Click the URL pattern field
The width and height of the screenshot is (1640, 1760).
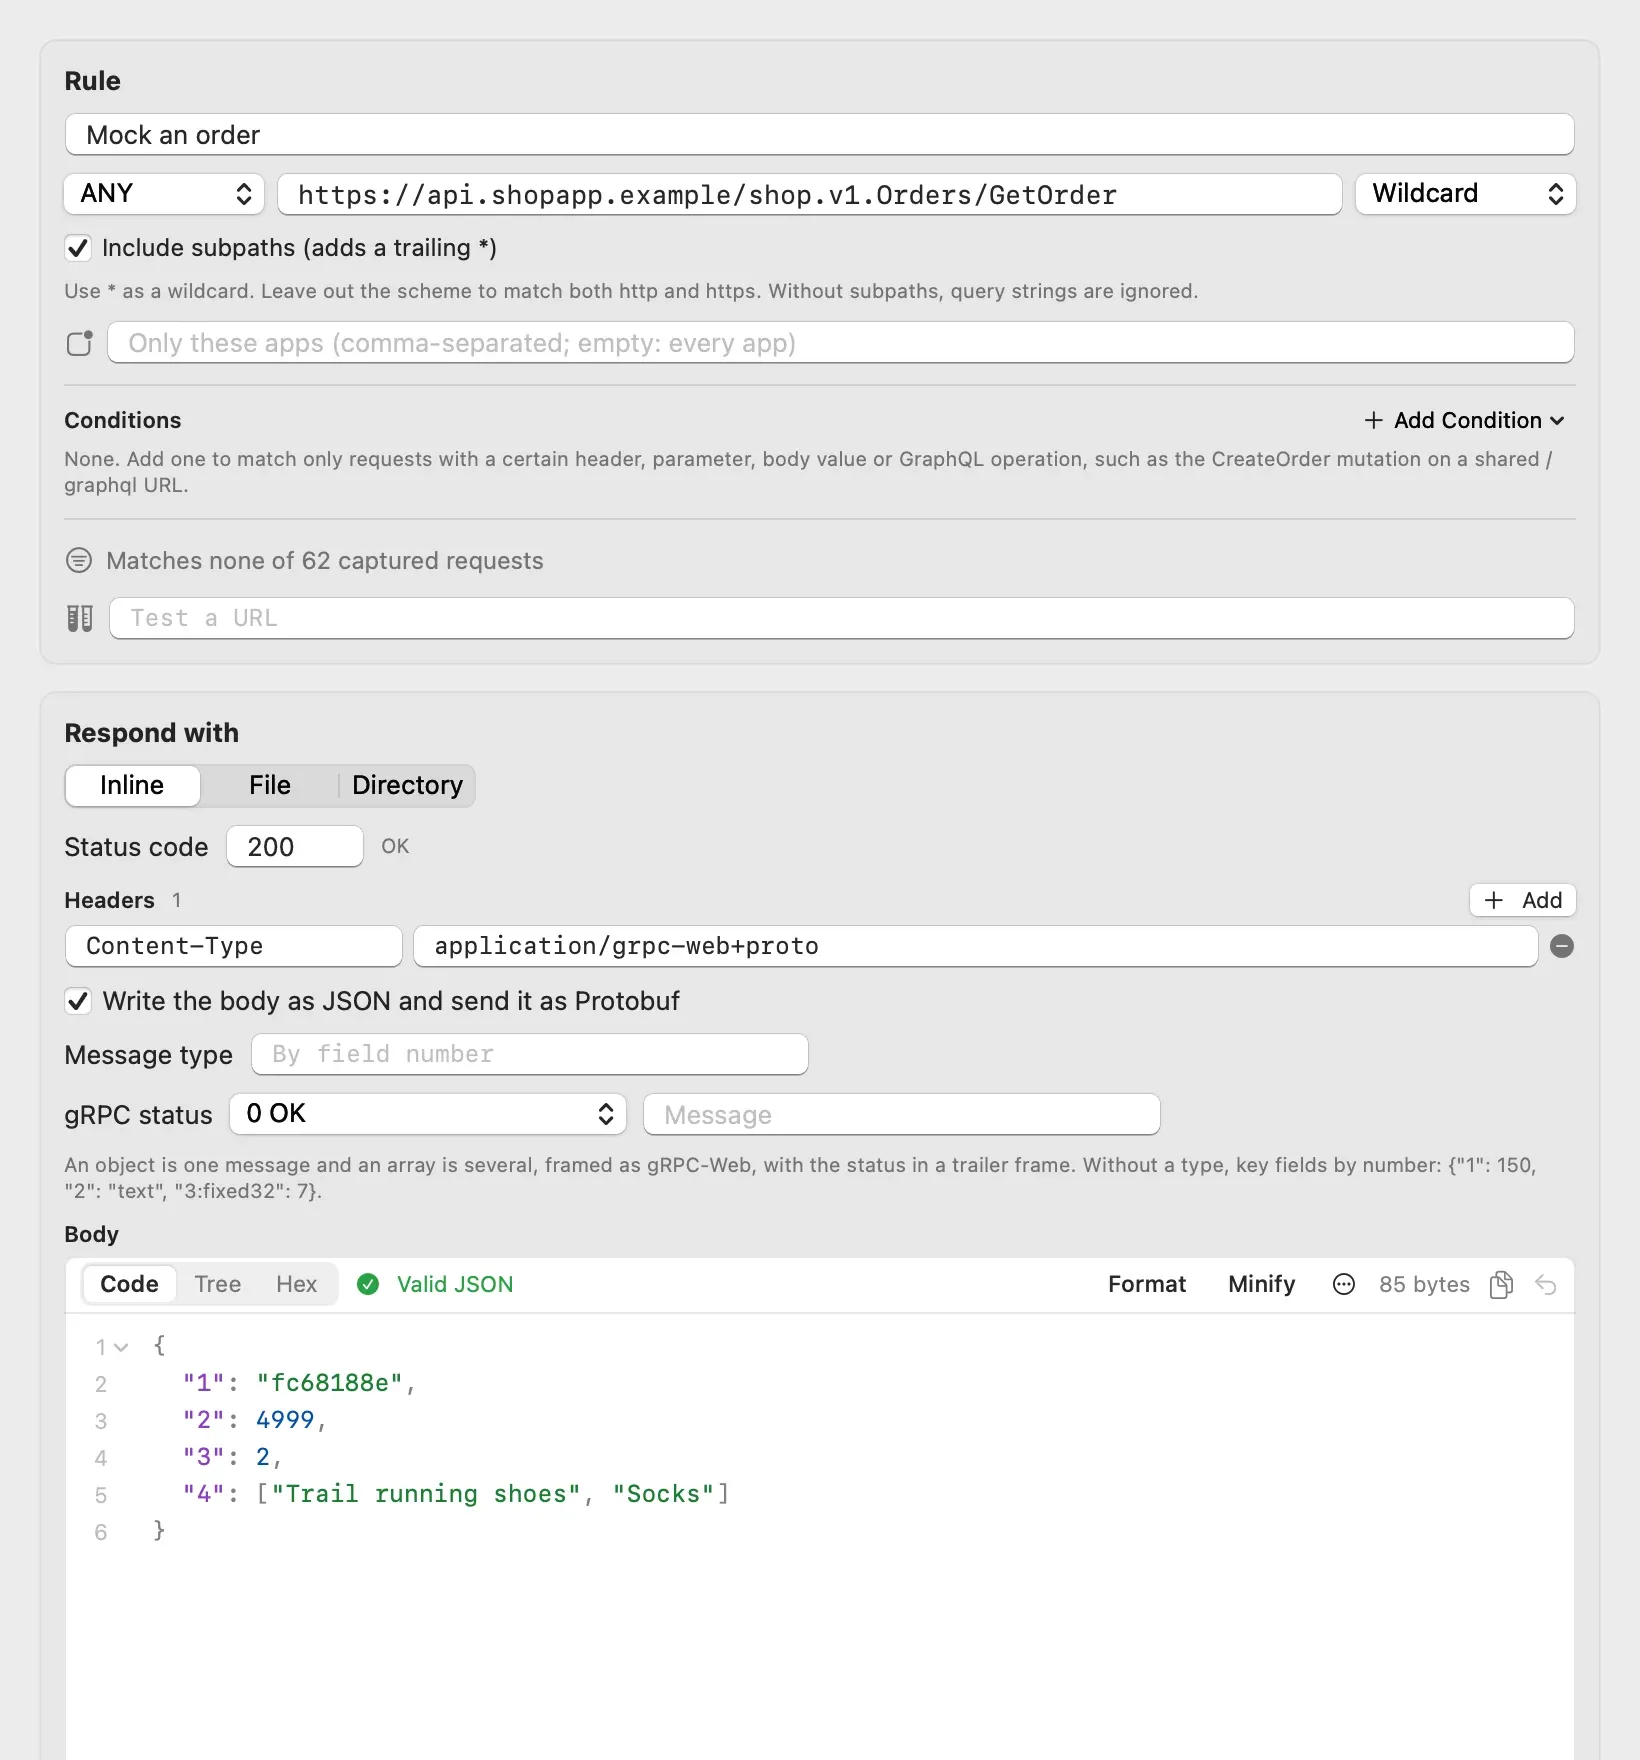point(810,194)
